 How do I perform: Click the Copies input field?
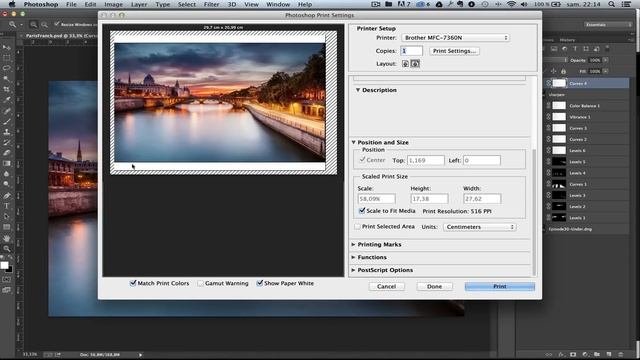411,51
